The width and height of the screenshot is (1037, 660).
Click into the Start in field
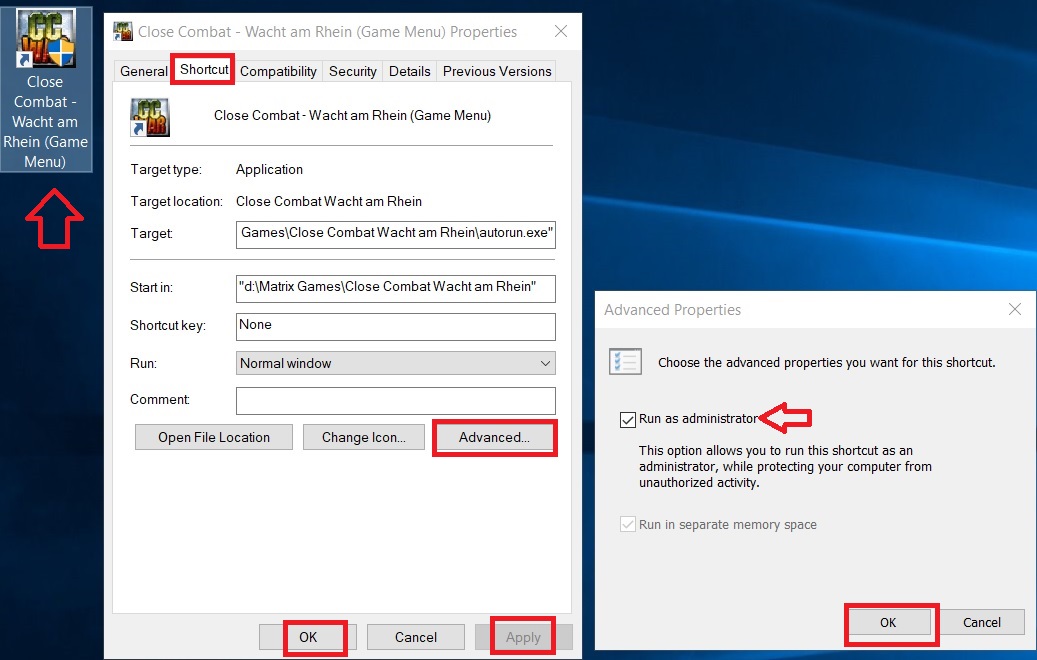(x=395, y=288)
